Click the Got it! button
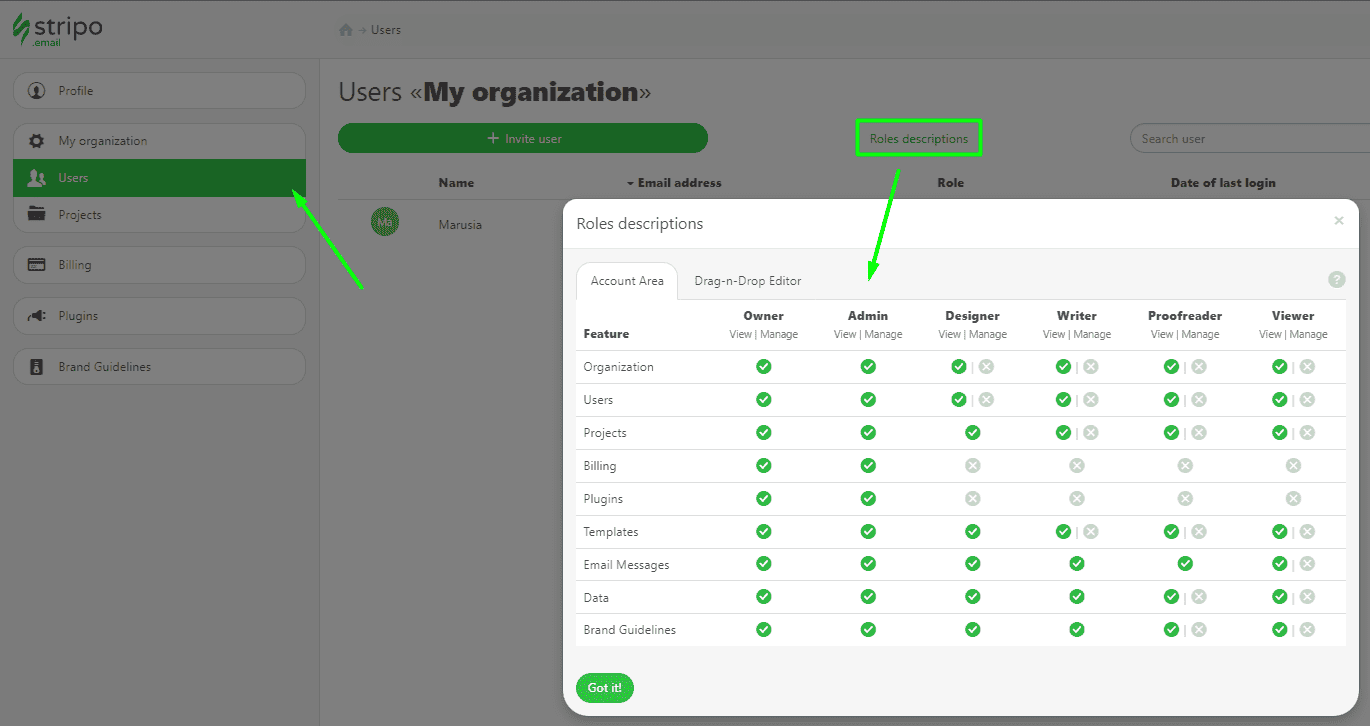 pos(604,688)
